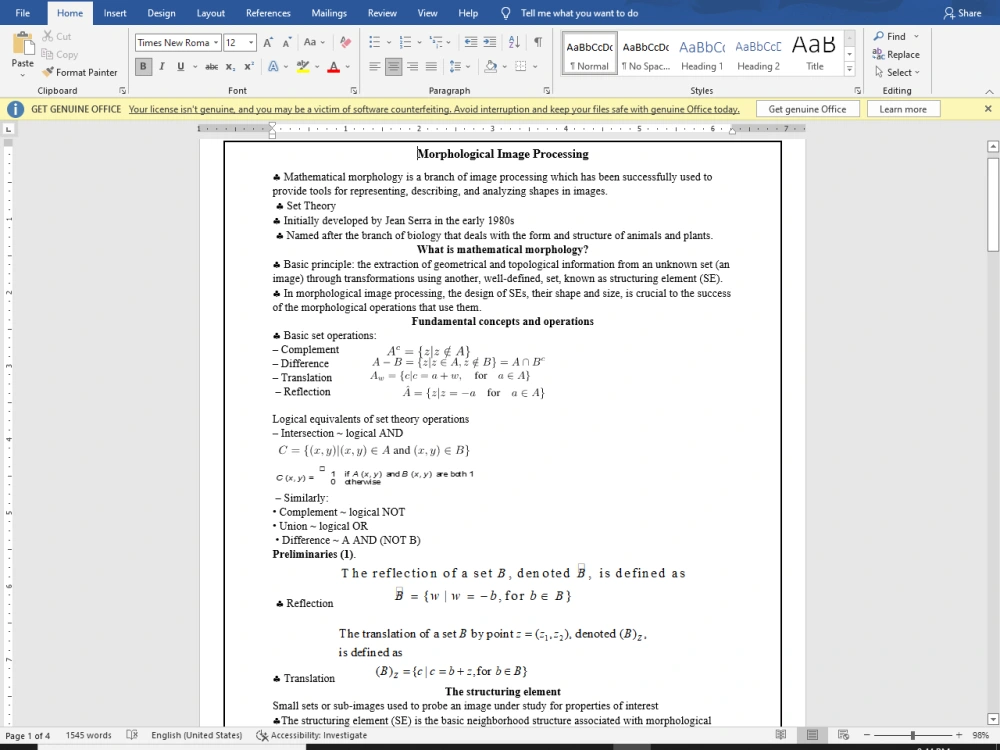Toggle Bold formatting

click(x=143, y=66)
